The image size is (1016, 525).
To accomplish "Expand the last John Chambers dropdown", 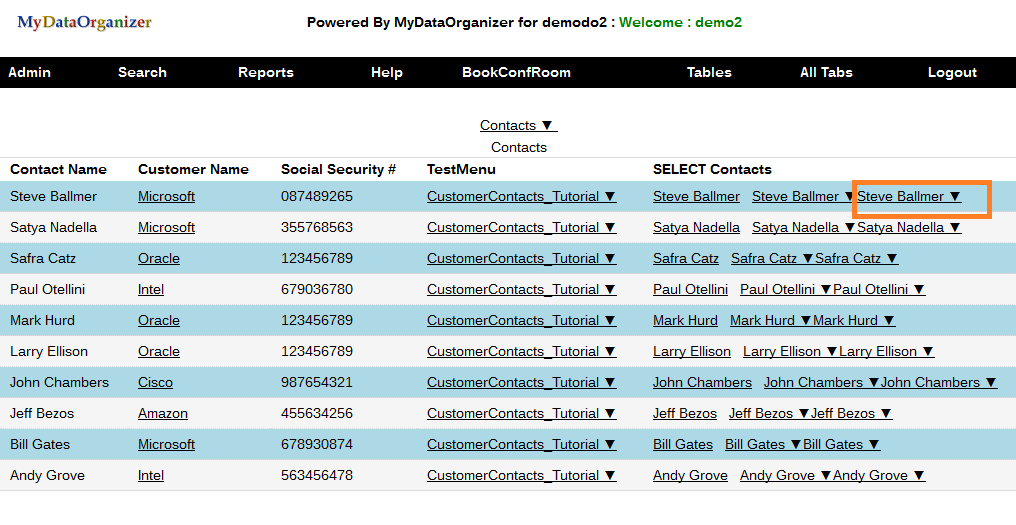I will pyautogui.click(x=938, y=383).
